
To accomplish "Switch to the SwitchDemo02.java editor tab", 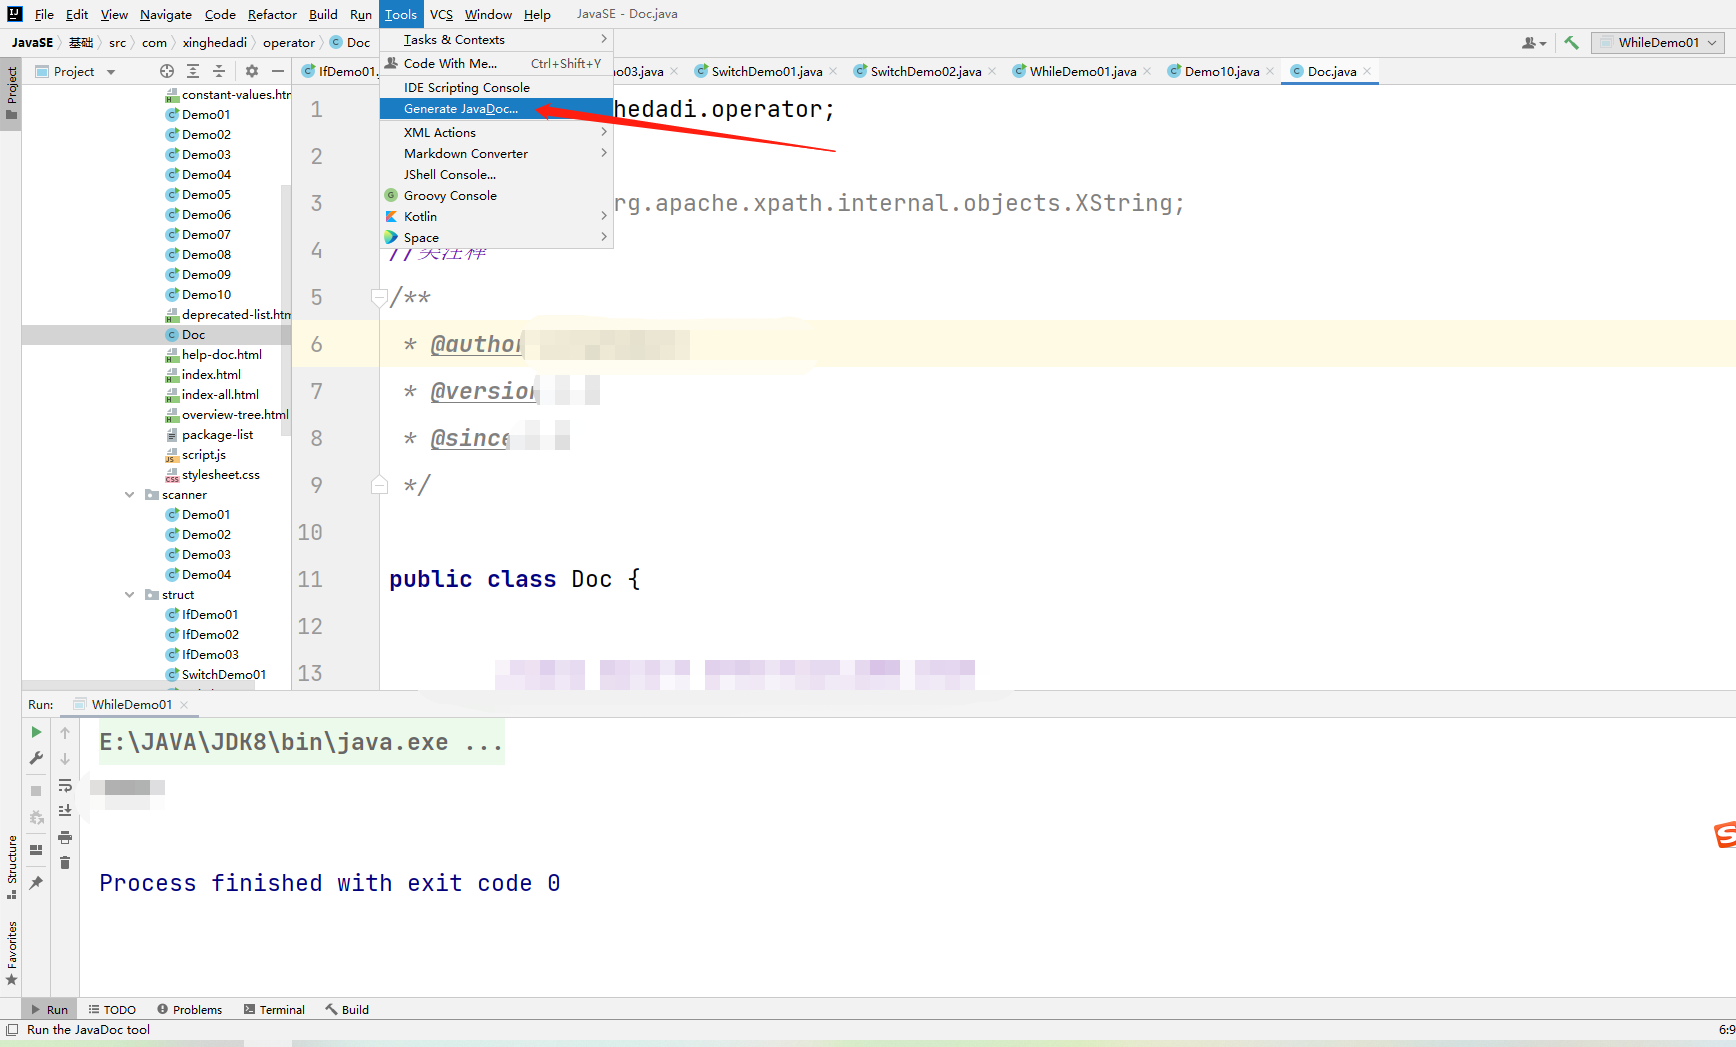I will point(925,71).
